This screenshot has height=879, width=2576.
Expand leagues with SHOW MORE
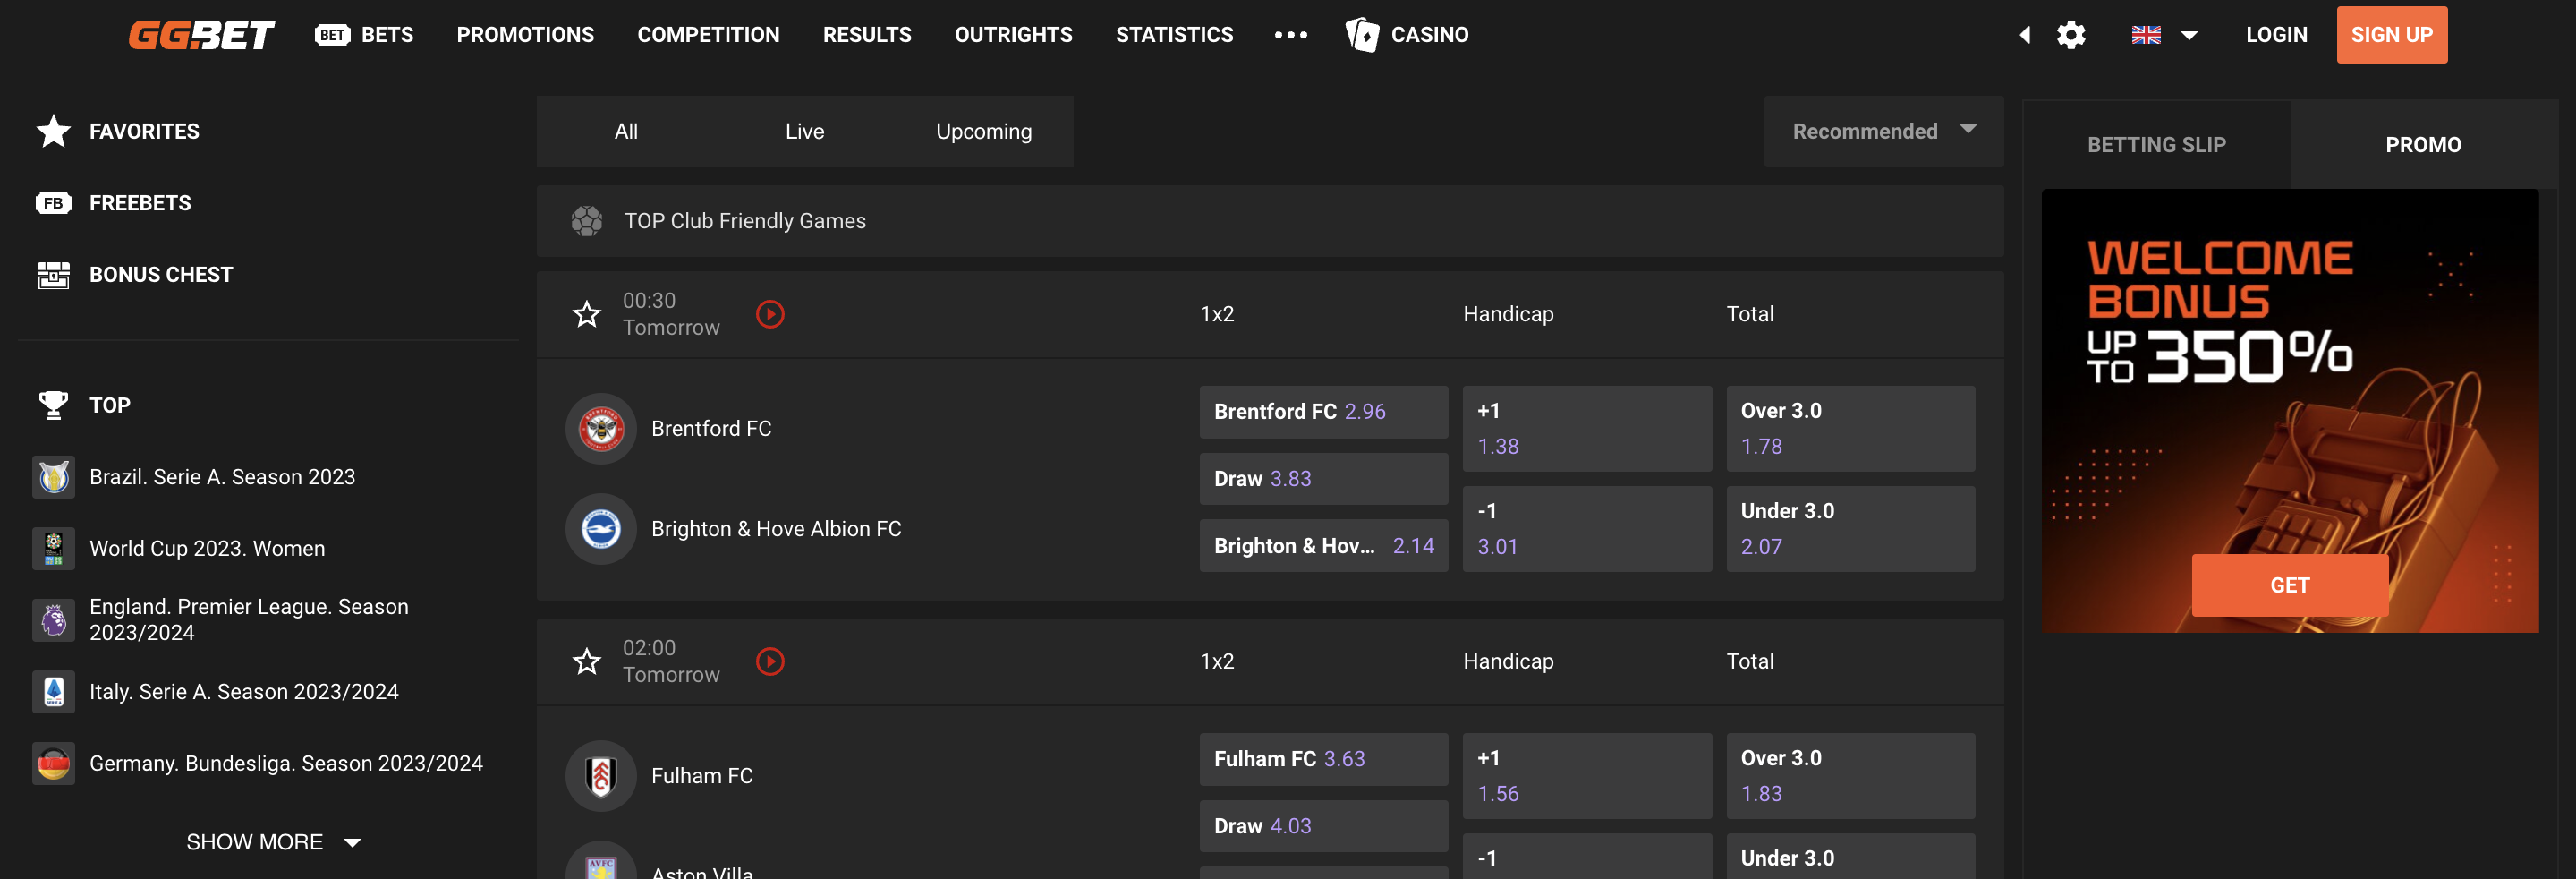pos(272,842)
